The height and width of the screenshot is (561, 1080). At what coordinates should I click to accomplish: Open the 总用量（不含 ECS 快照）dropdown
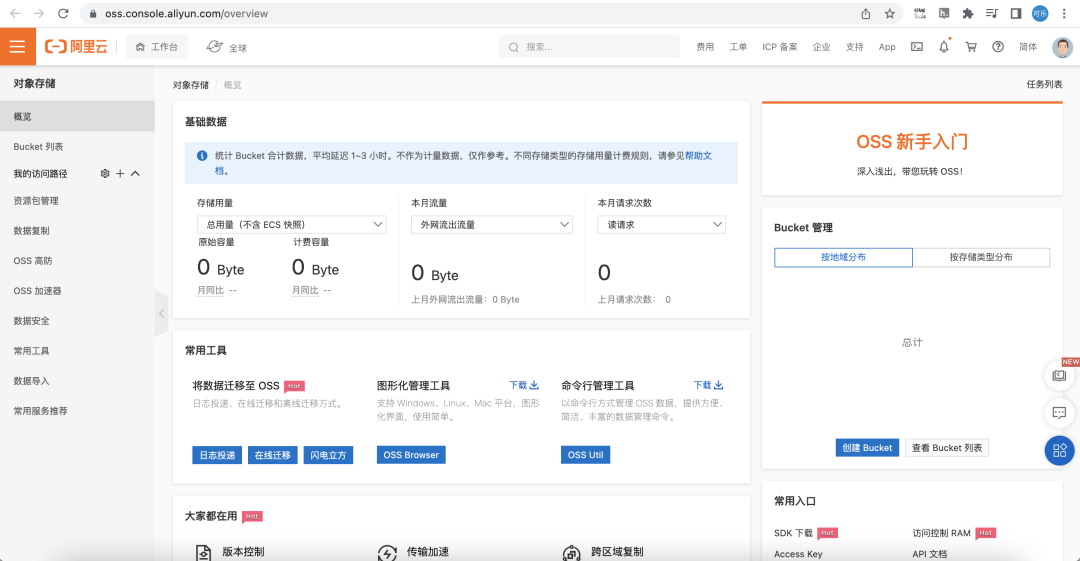[x=291, y=225]
